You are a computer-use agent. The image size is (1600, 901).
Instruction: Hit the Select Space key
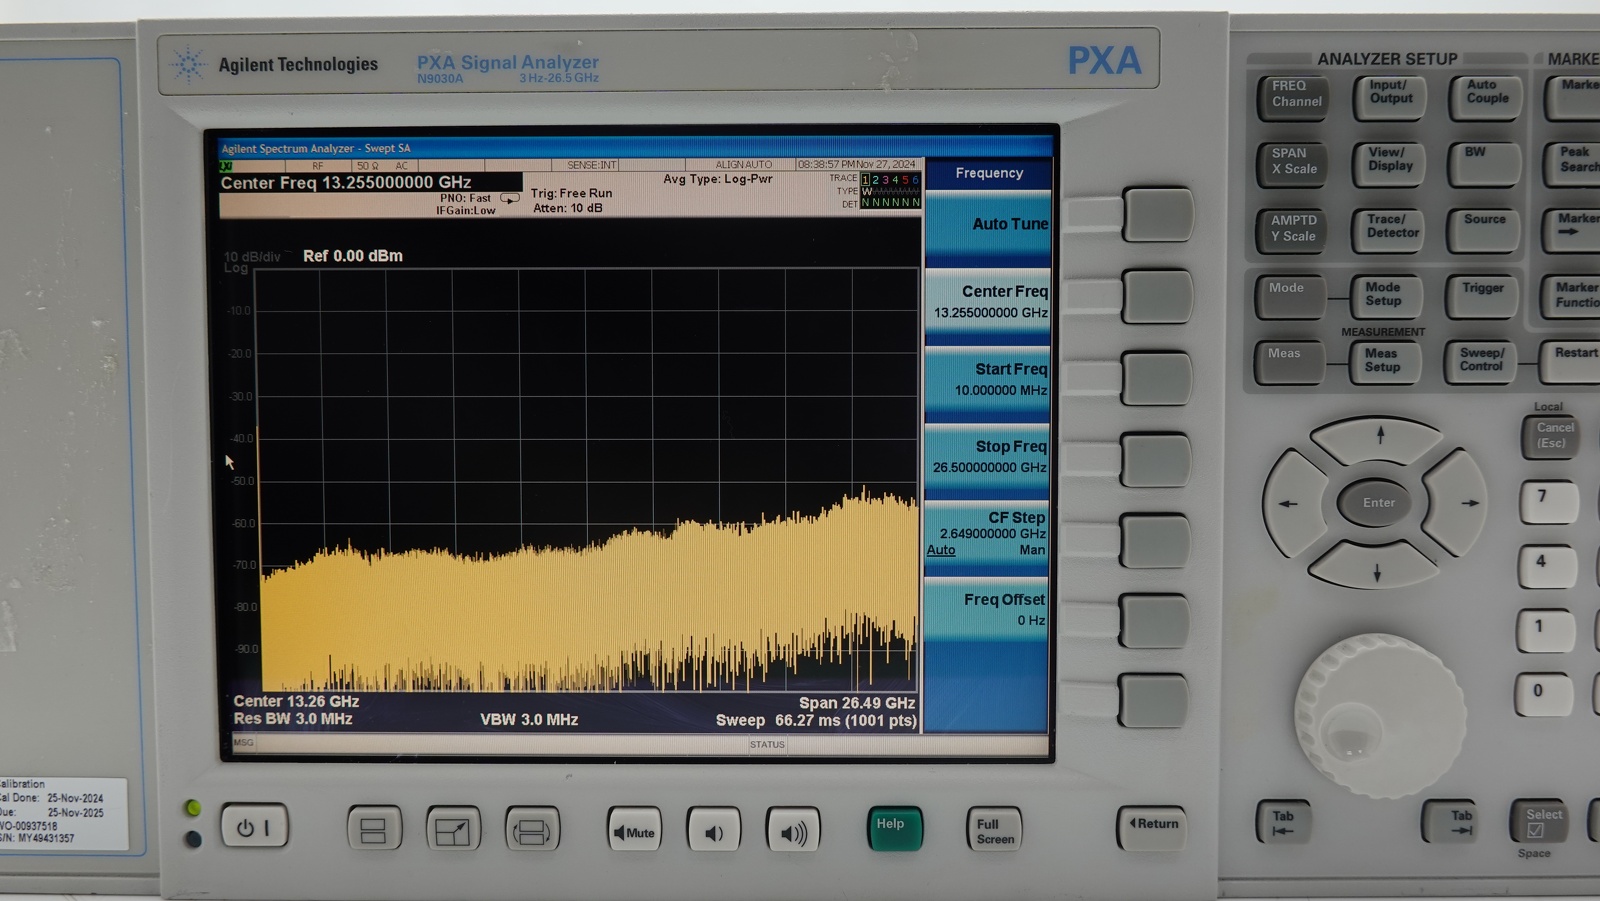coord(1538,822)
